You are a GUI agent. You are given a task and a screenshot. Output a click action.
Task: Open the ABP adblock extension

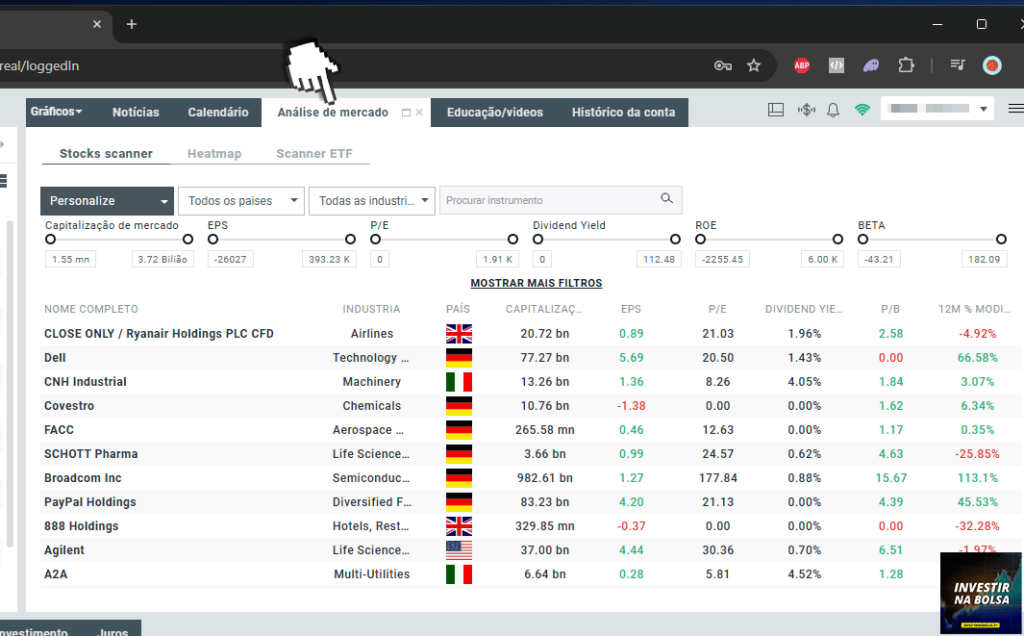click(801, 65)
